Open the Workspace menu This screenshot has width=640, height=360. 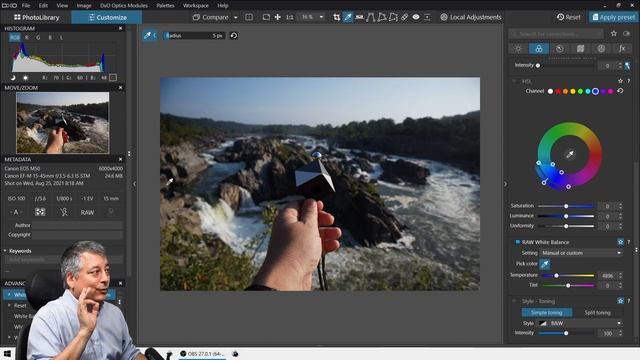click(196, 5)
